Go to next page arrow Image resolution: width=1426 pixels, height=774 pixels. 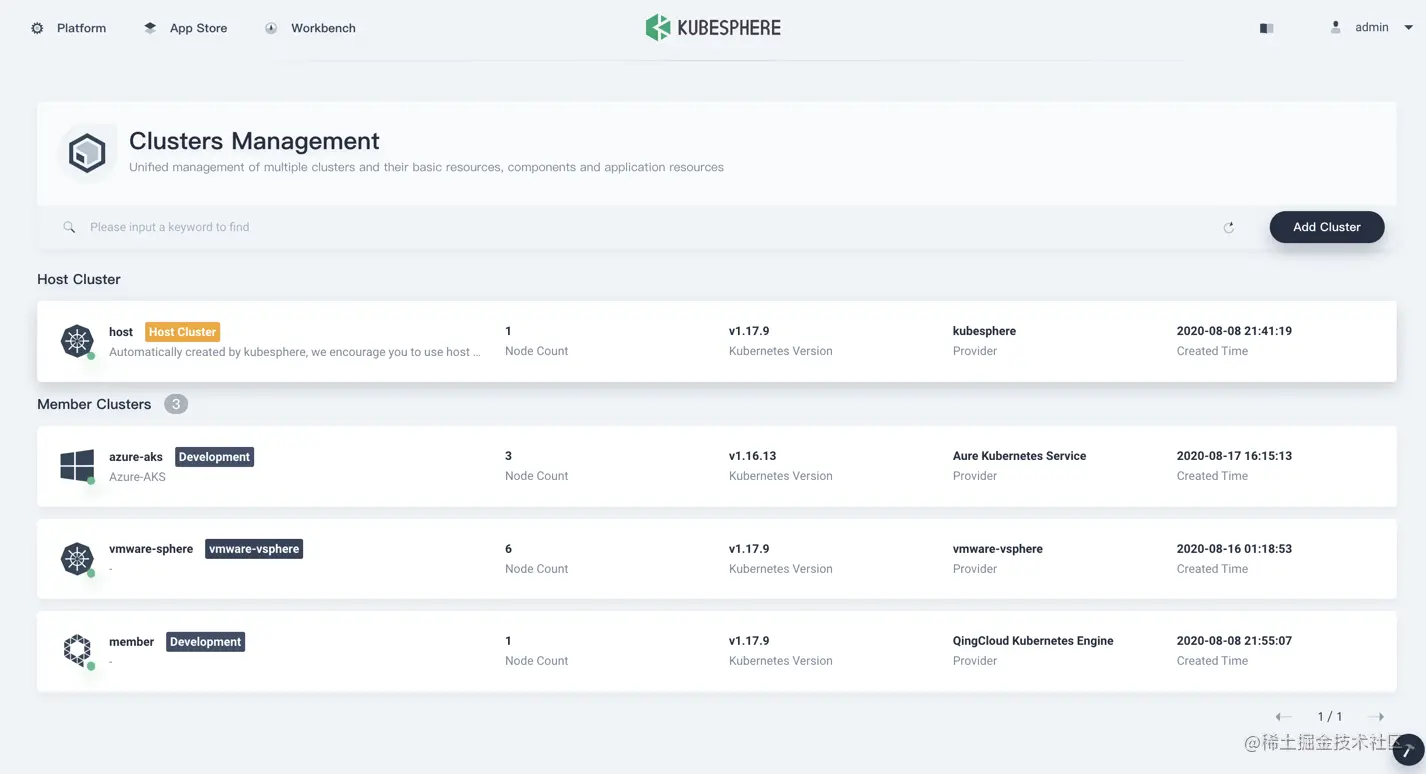click(1376, 717)
